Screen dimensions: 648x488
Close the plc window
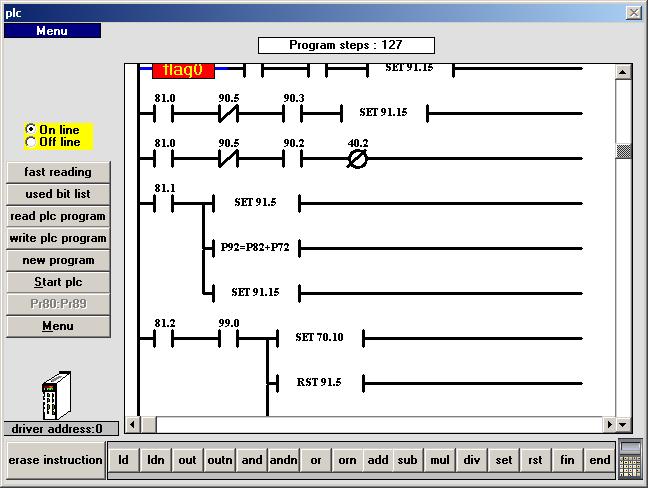(633, 13)
